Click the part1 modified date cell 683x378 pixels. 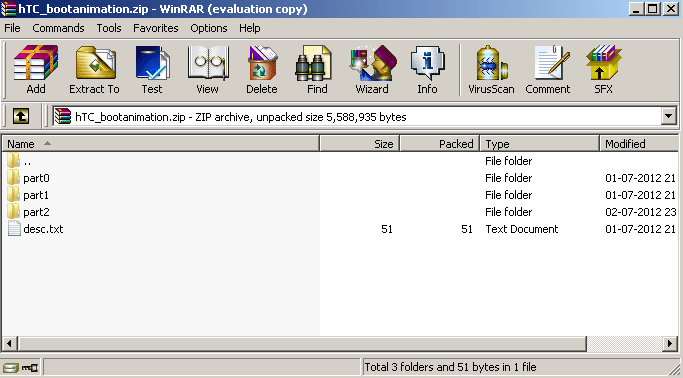(x=640, y=195)
